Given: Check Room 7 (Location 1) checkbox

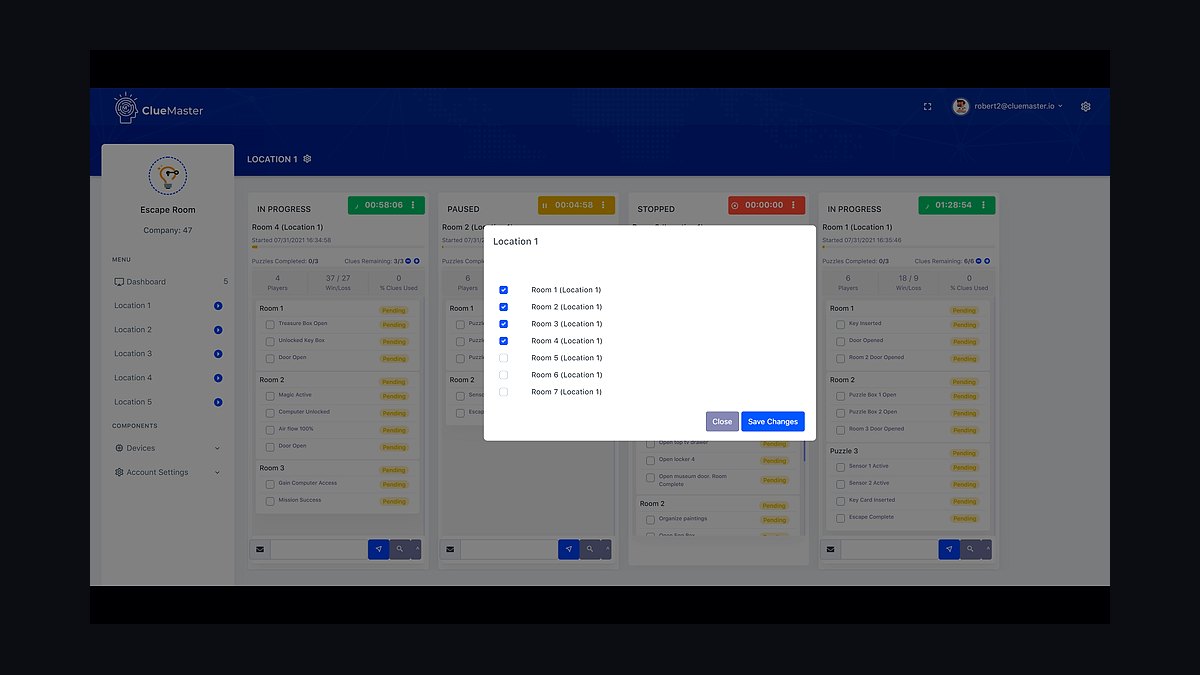Looking at the screenshot, I should click(503, 392).
